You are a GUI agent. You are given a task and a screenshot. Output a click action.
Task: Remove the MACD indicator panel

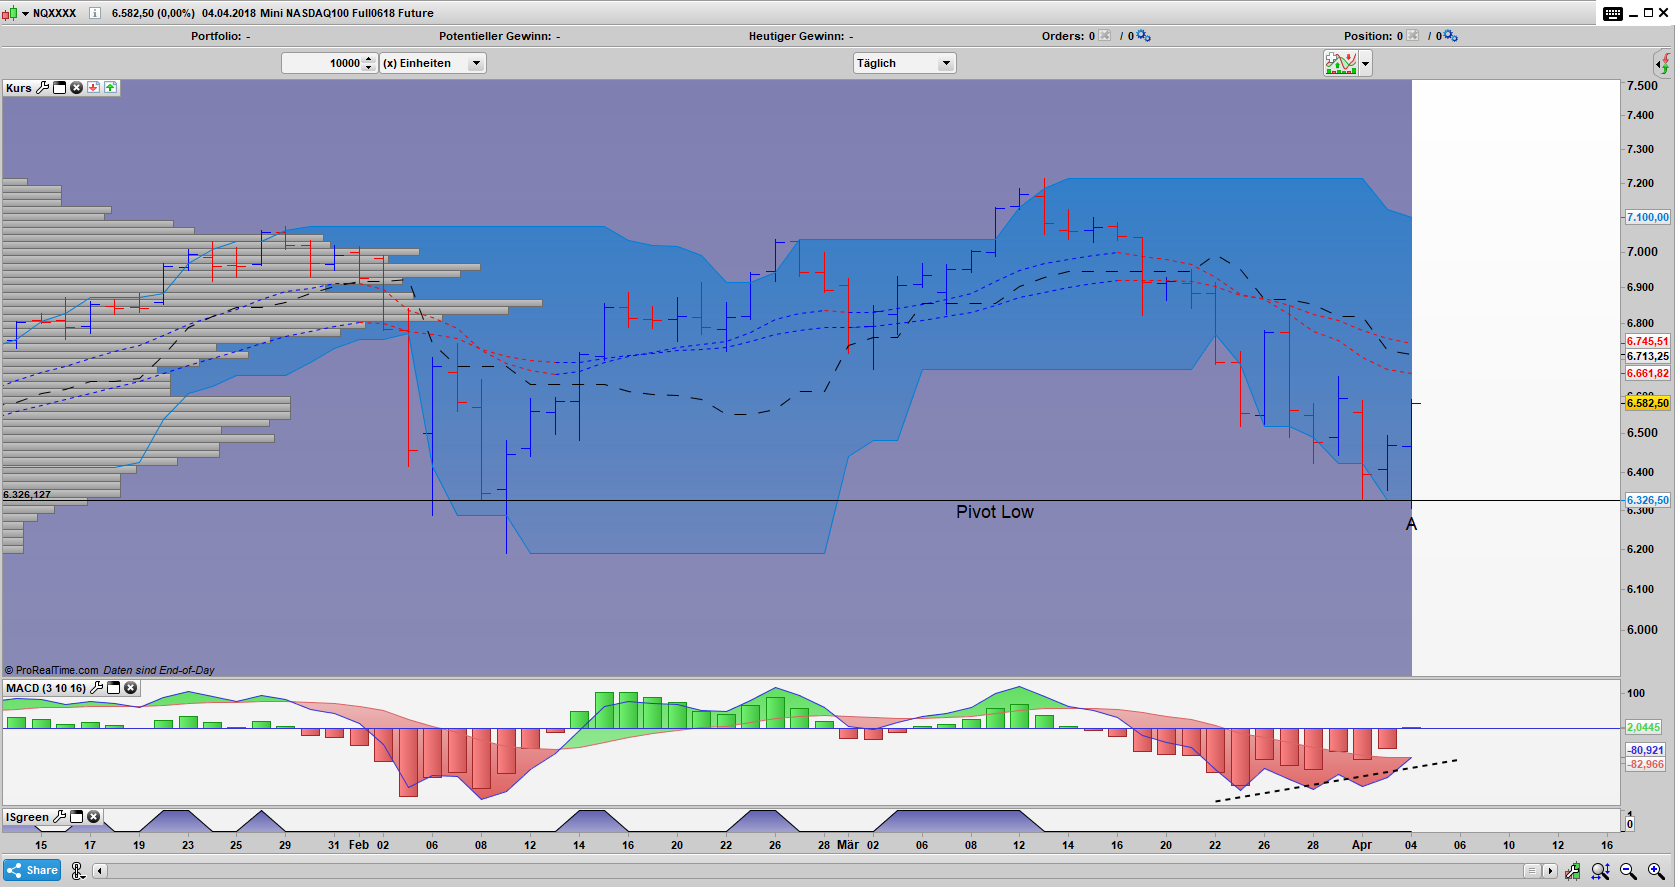point(130,688)
